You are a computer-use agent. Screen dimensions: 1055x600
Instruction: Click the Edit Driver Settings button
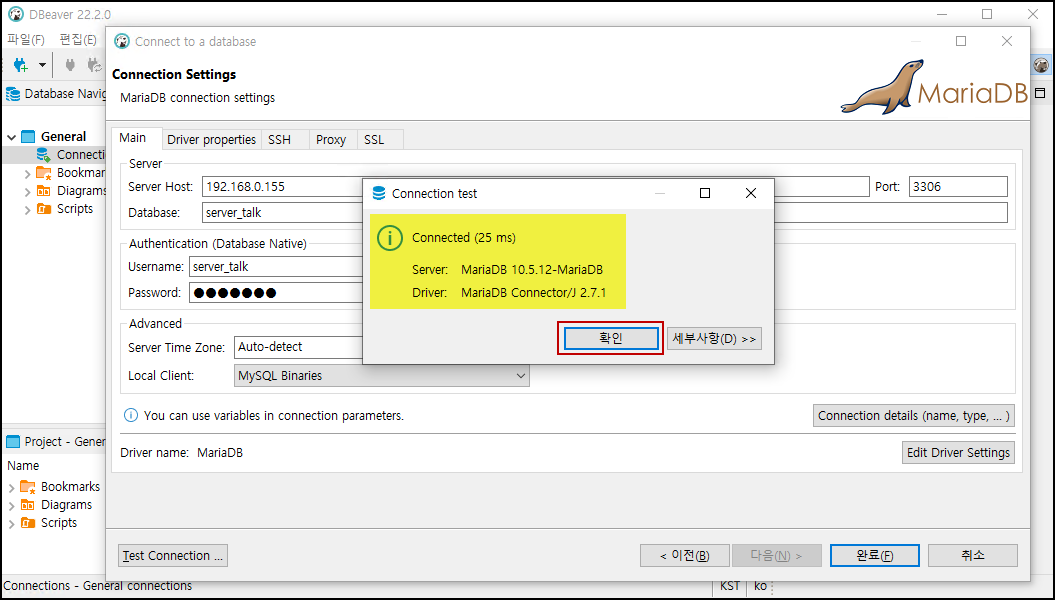point(958,453)
